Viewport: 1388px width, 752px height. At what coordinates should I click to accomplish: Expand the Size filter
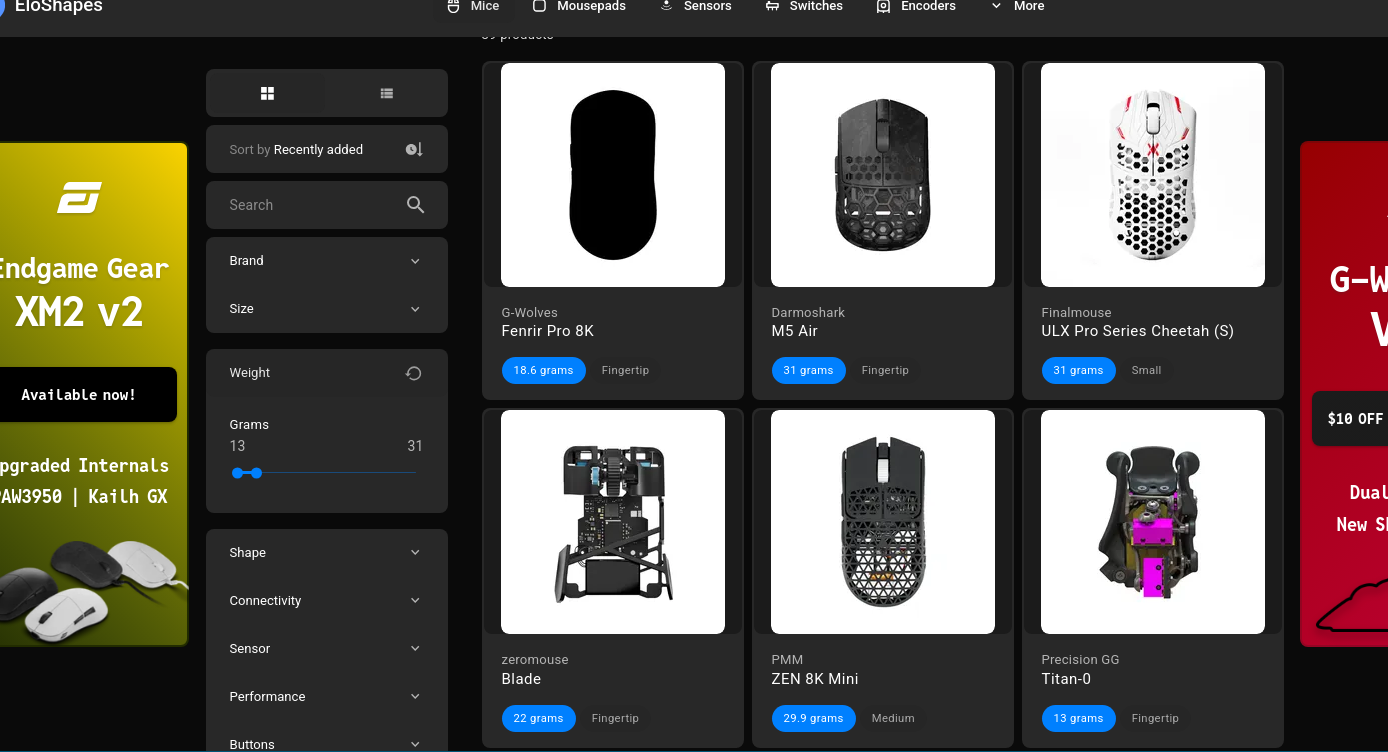point(326,309)
